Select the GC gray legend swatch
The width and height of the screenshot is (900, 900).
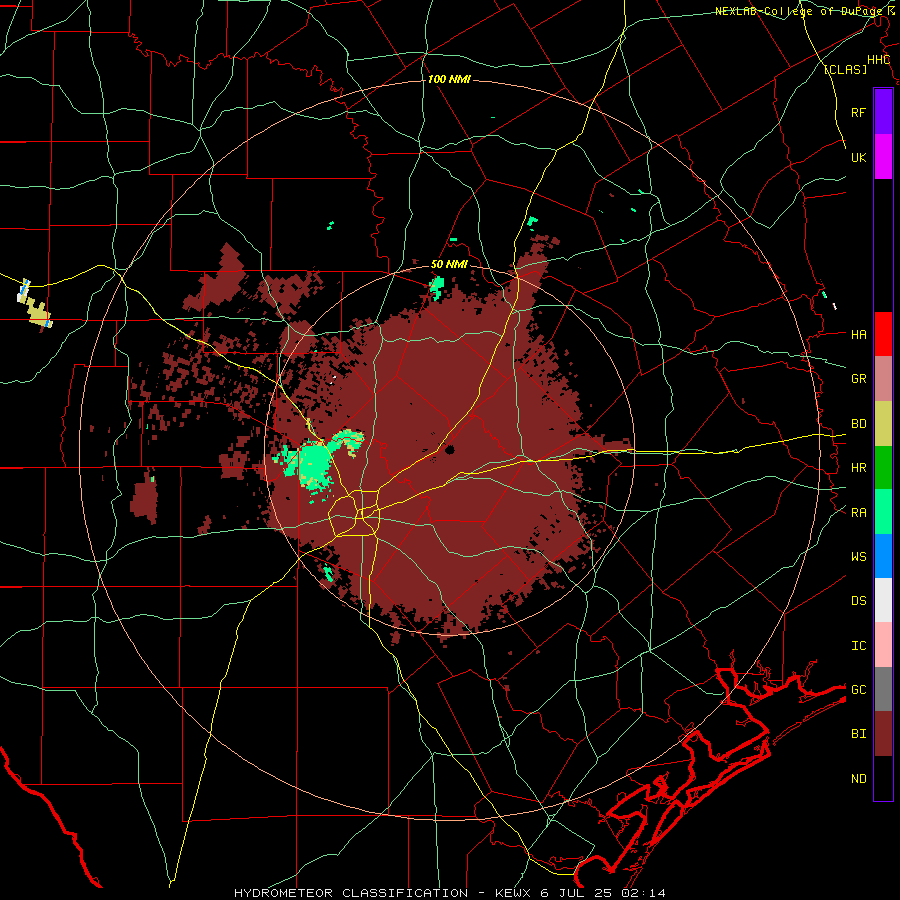(883, 689)
